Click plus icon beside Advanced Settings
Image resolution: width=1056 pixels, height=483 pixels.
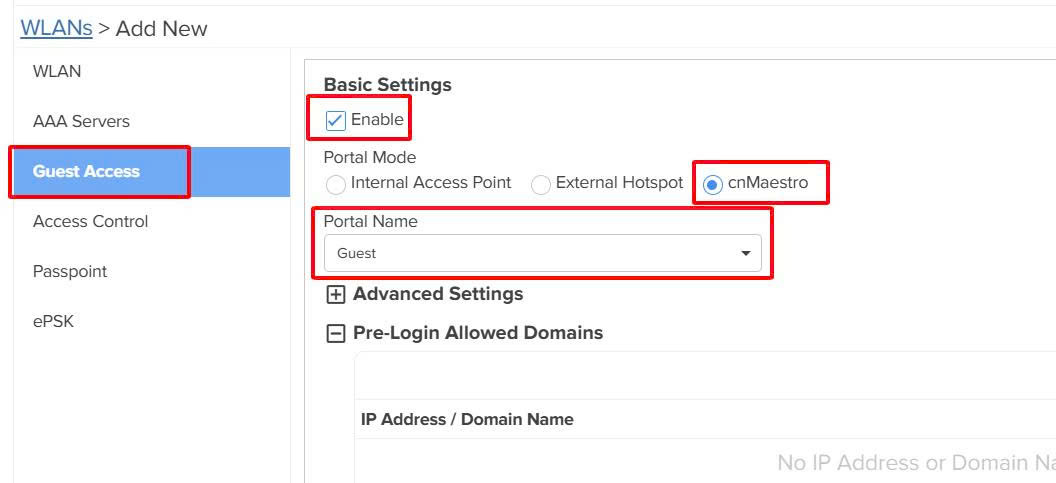click(337, 295)
